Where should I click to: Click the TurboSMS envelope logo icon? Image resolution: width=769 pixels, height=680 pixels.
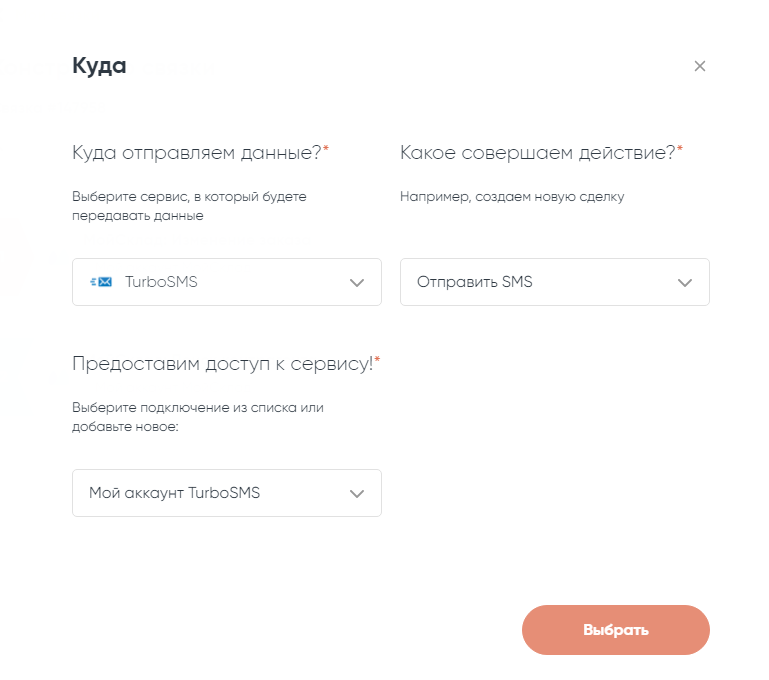click(x=100, y=282)
